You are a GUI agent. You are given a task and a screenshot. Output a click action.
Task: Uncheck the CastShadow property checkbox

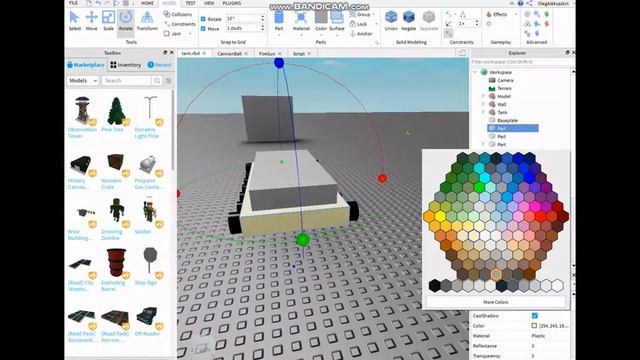(535, 316)
